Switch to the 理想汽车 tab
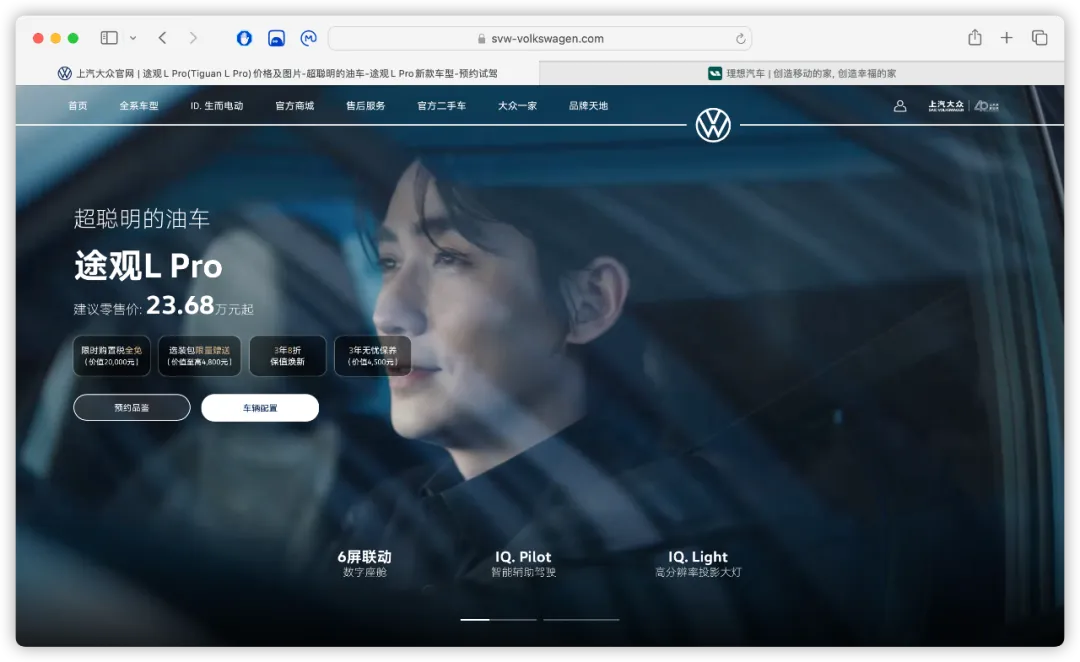 (802, 73)
